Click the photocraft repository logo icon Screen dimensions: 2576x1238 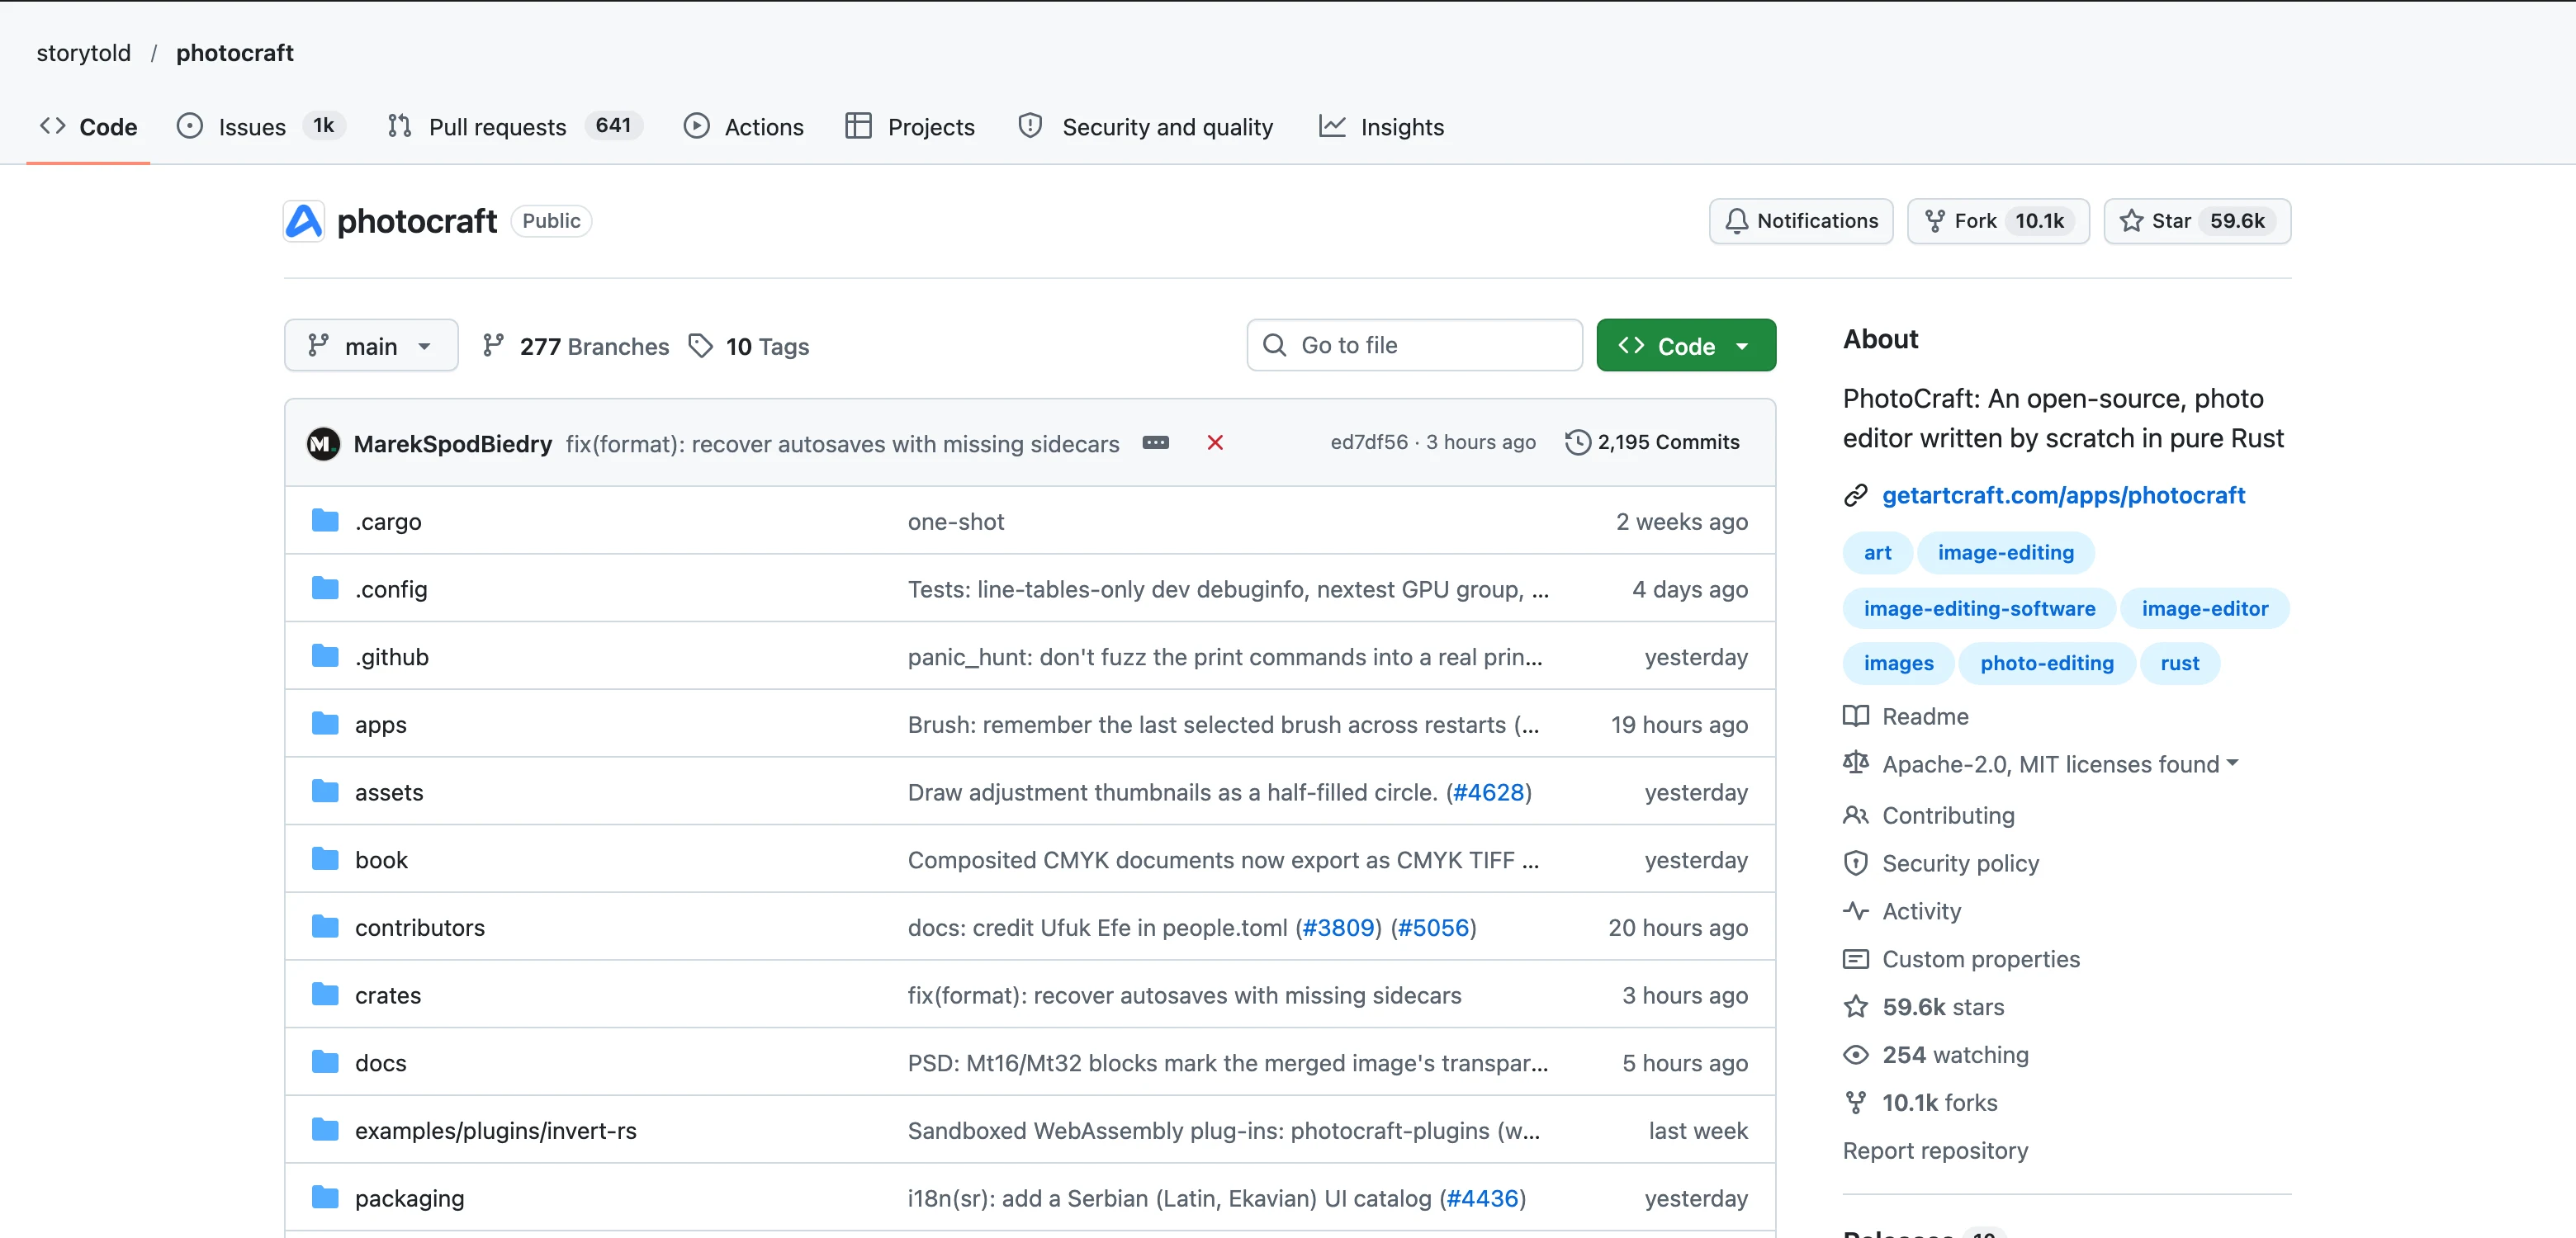click(x=303, y=221)
